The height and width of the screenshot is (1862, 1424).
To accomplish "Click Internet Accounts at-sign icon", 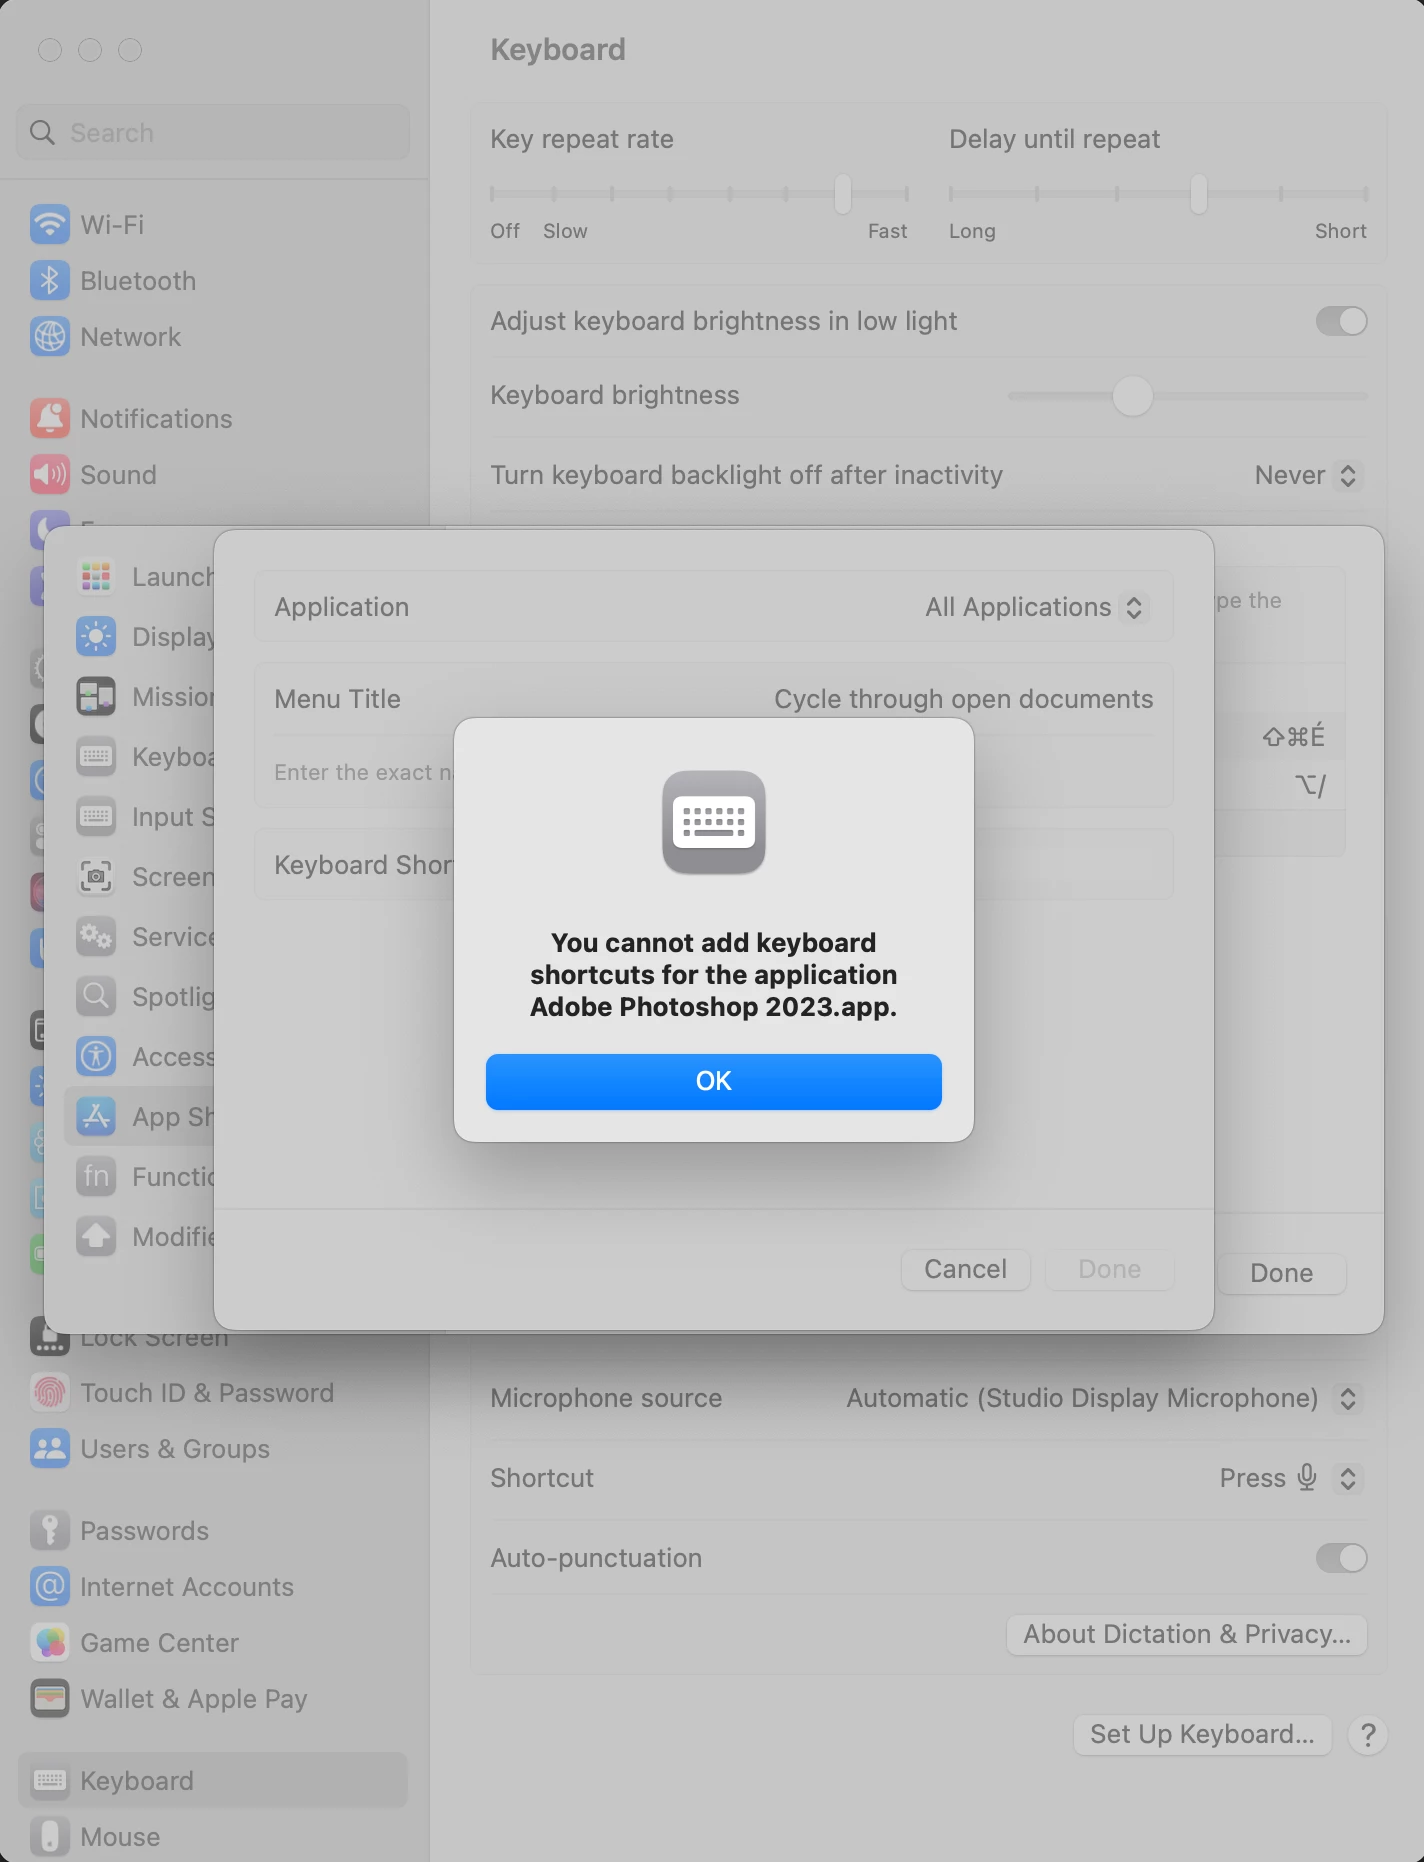I will click(x=50, y=1587).
